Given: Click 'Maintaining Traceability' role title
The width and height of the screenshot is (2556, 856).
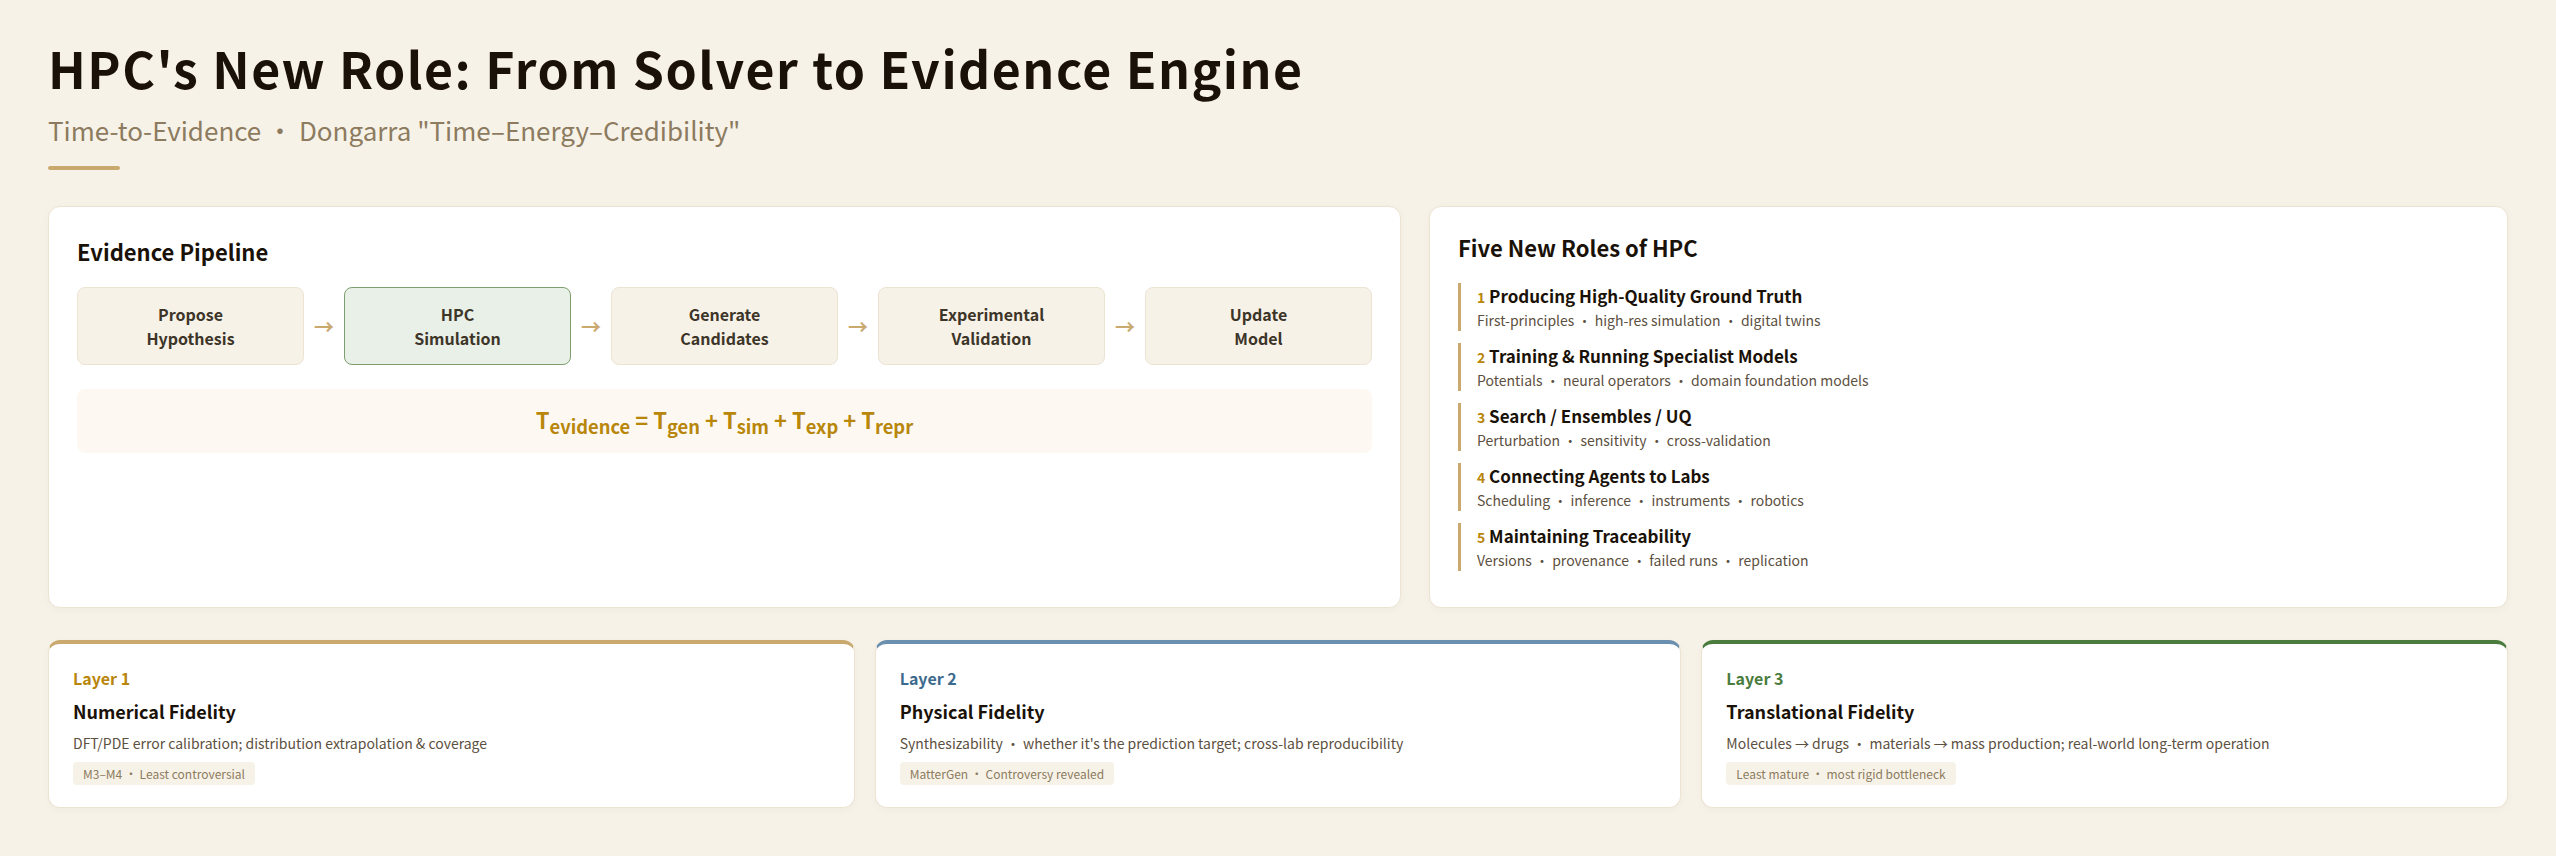Looking at the screenshot, I should [x=1590, y=536].
